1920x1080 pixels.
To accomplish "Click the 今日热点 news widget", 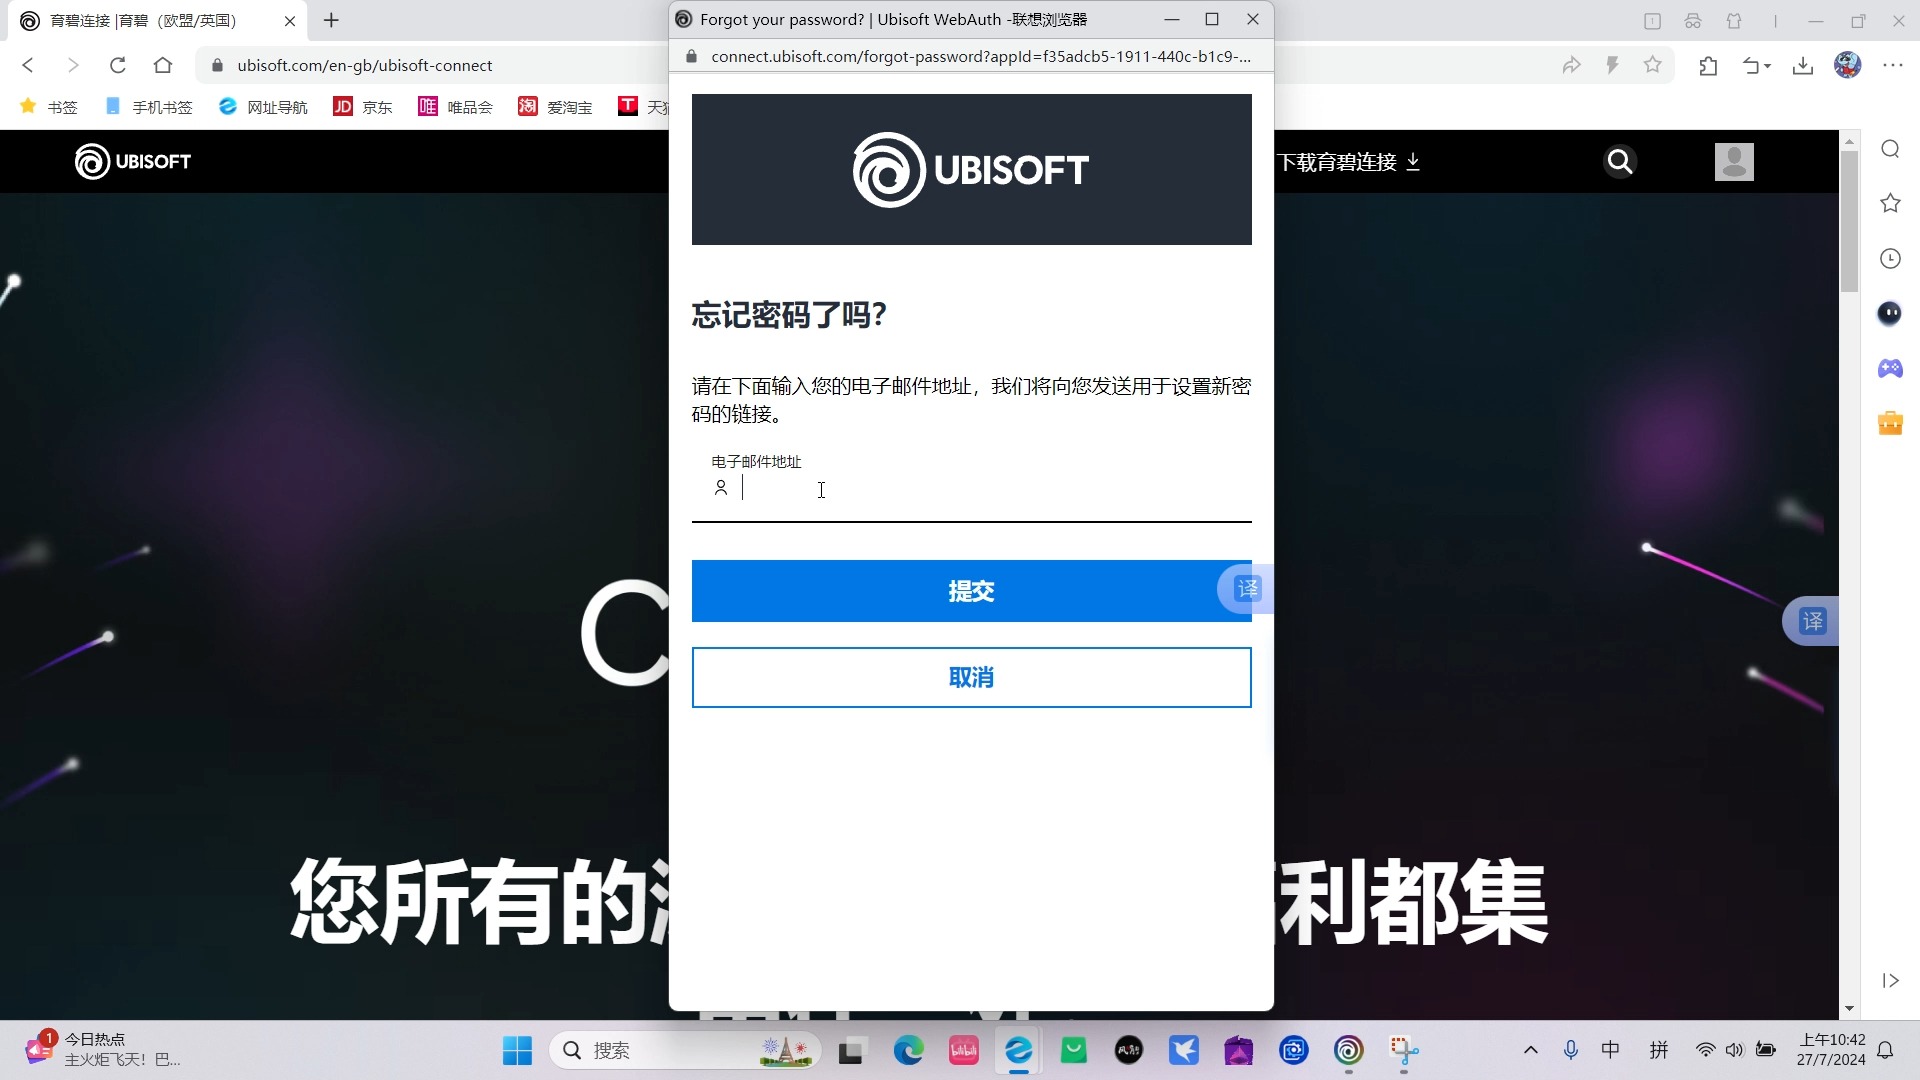I will [x=102, y=1049].
